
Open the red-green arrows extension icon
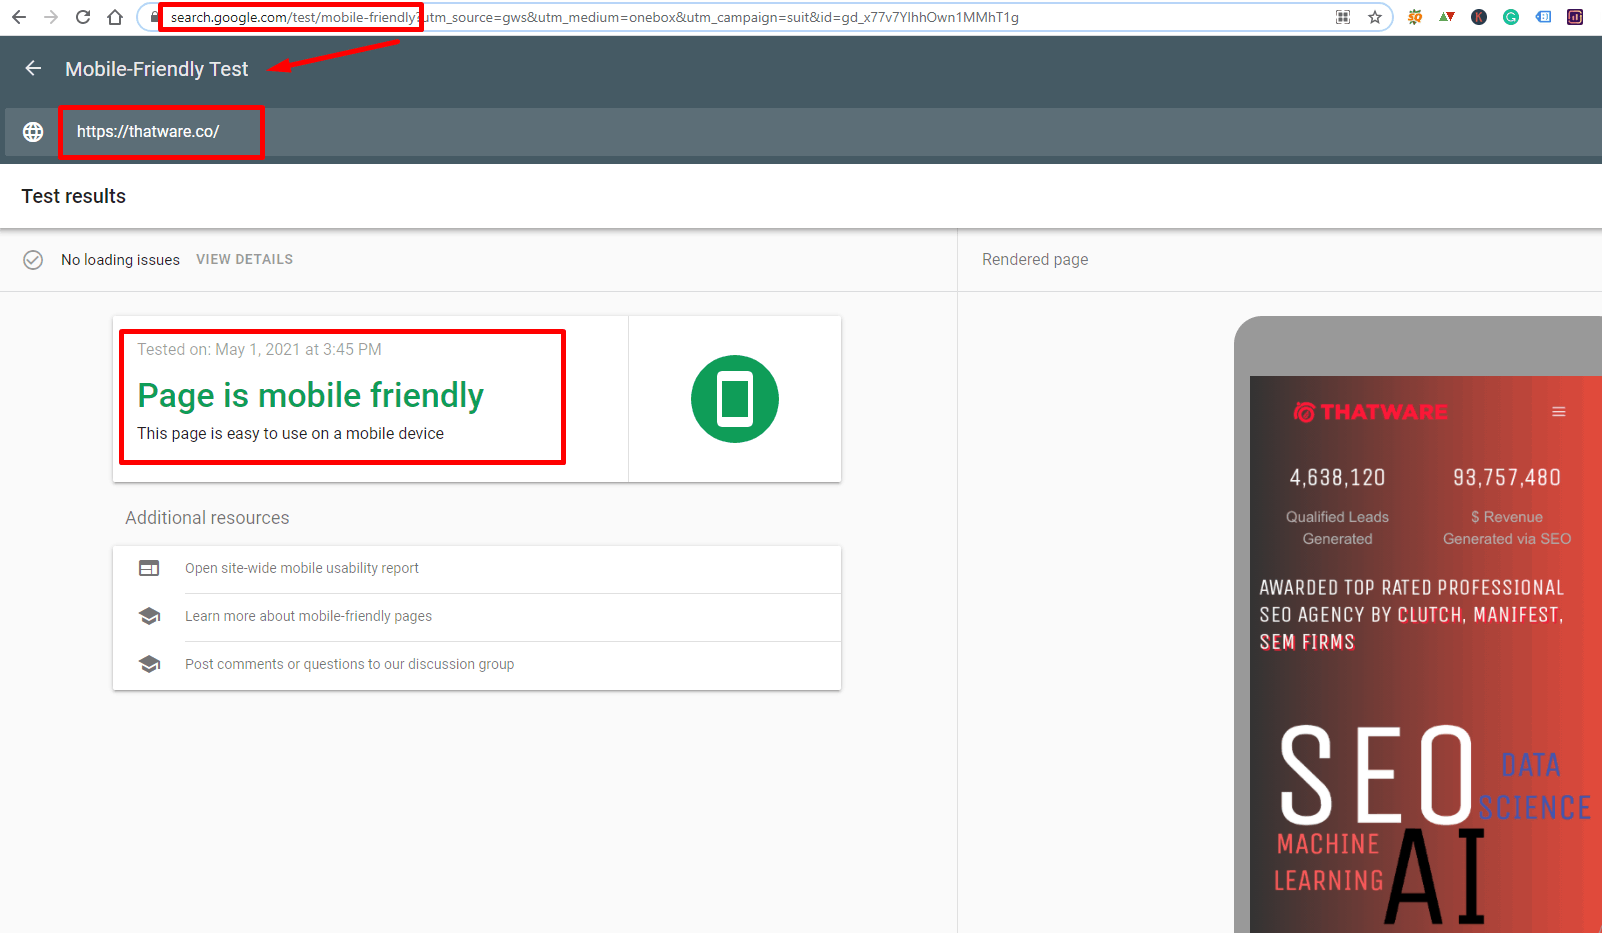1447,17
